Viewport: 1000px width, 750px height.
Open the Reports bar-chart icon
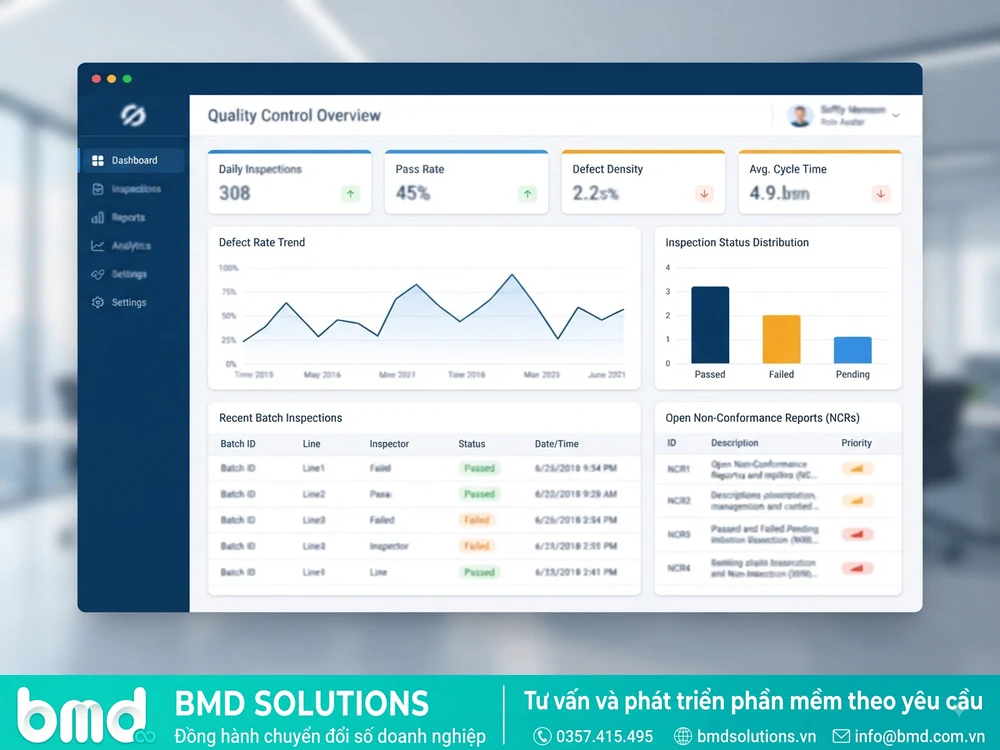(98, 217)
